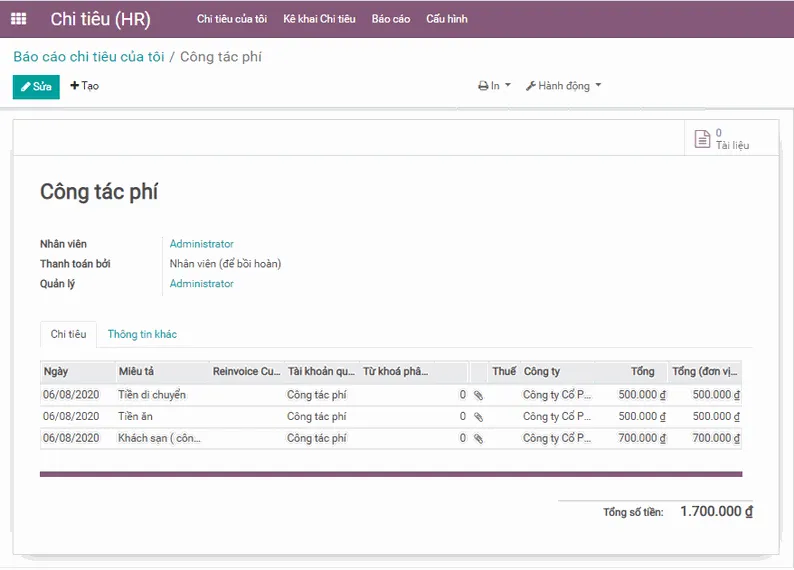
Task: Go to Báo cáo chi tiêu của tôi breadcrumb
Action: 89,57
